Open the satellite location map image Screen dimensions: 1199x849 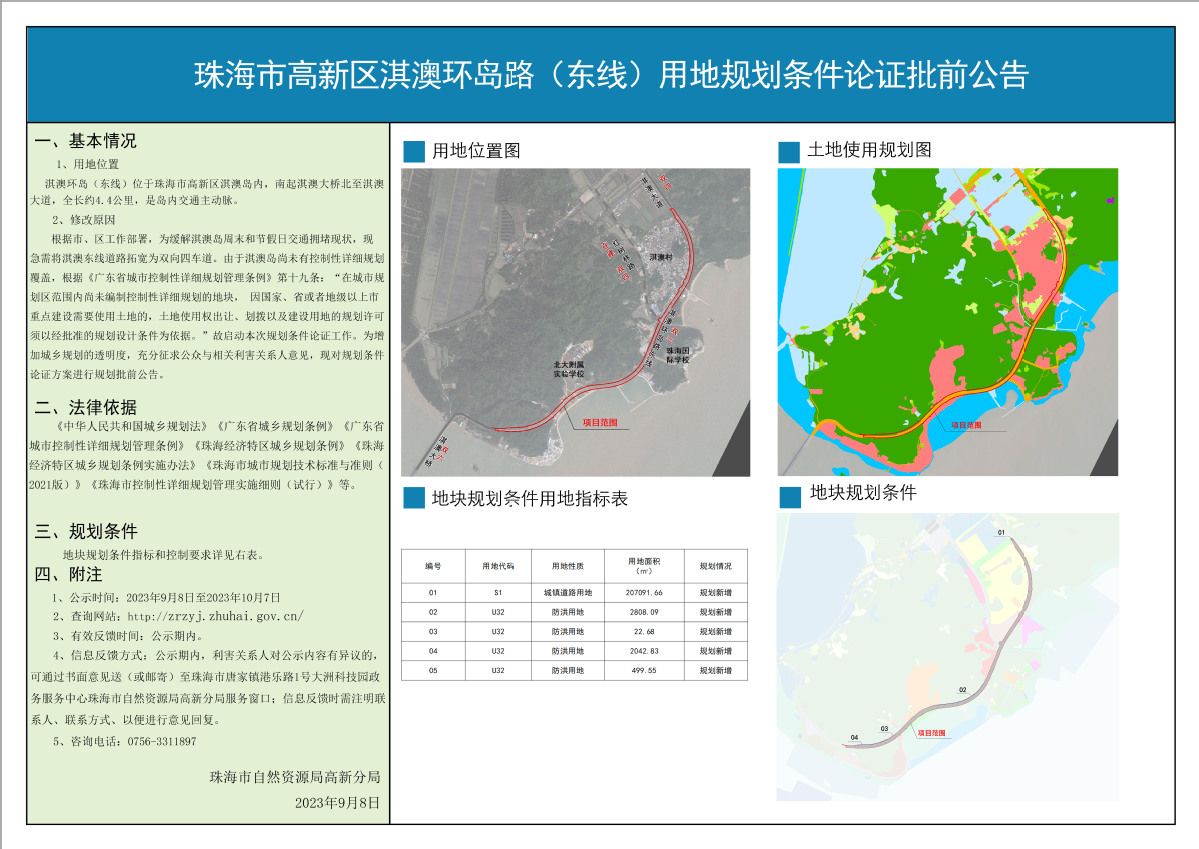coord(575,322)
